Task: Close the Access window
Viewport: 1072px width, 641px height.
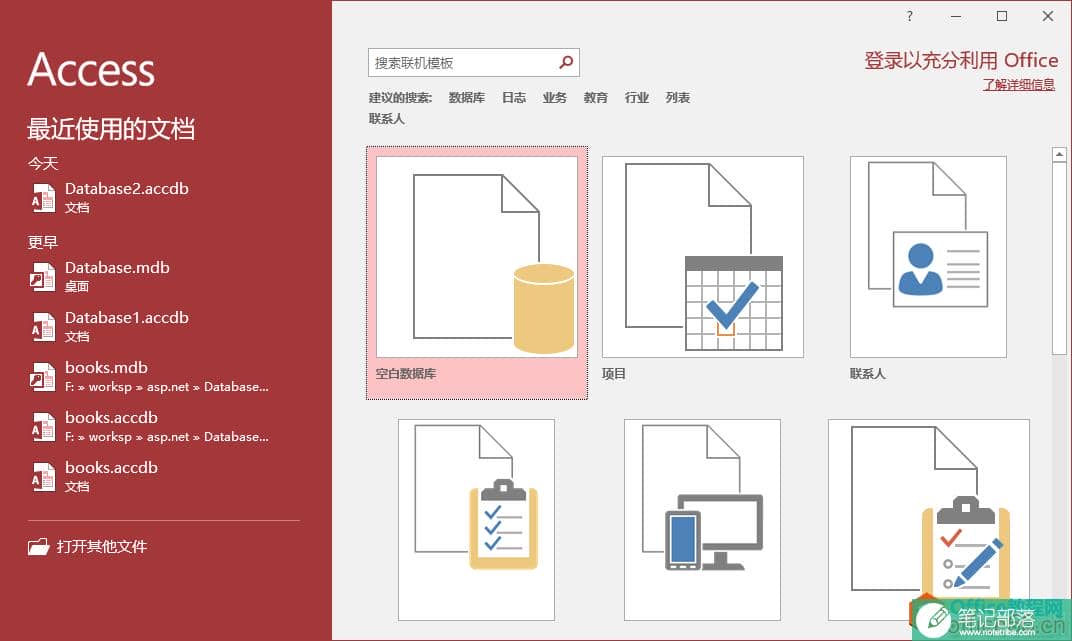Action: click(x=1047, y=16)
